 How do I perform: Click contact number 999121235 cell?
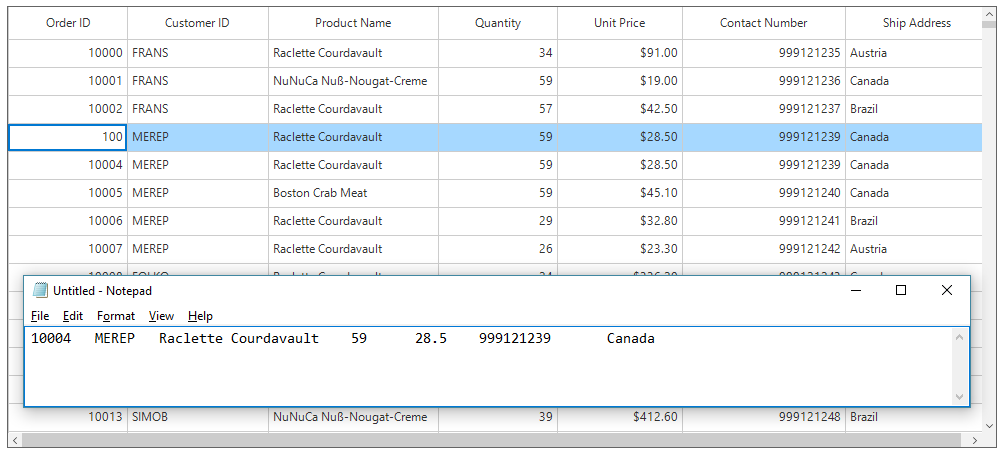(764, 53)
